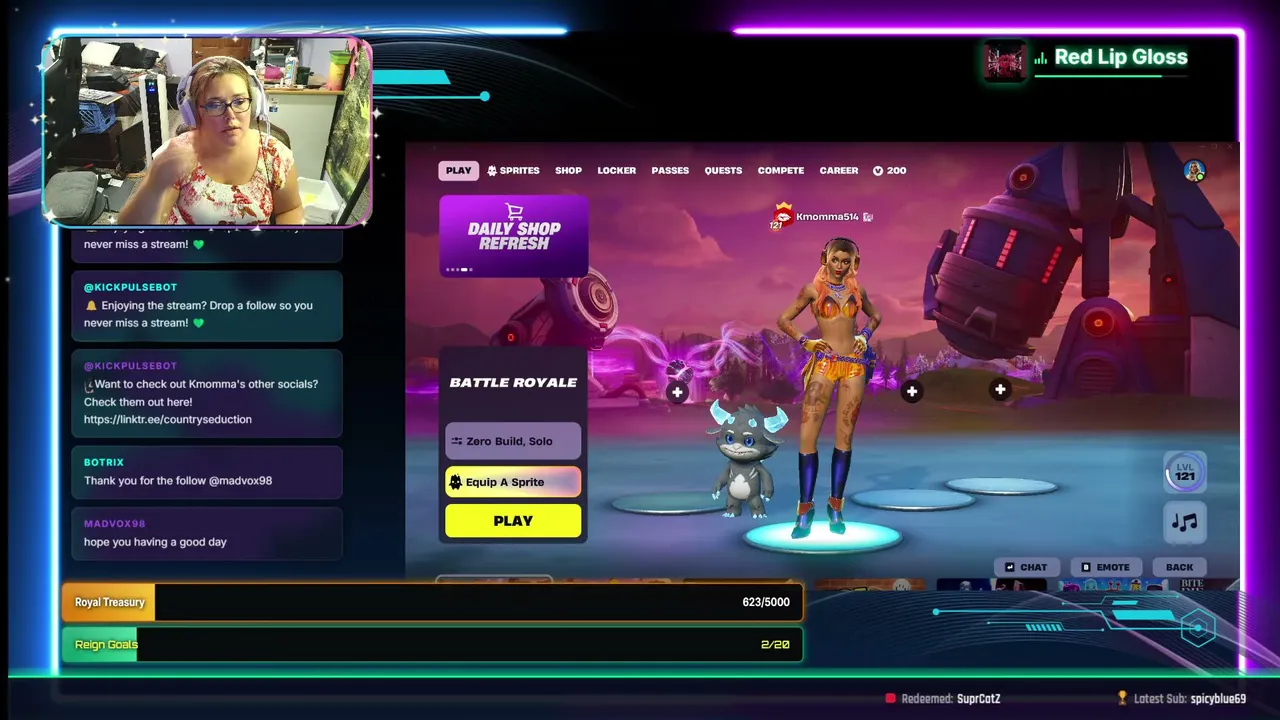
Task: Go to the PASSES tab
Action: [x=670, y=171]
